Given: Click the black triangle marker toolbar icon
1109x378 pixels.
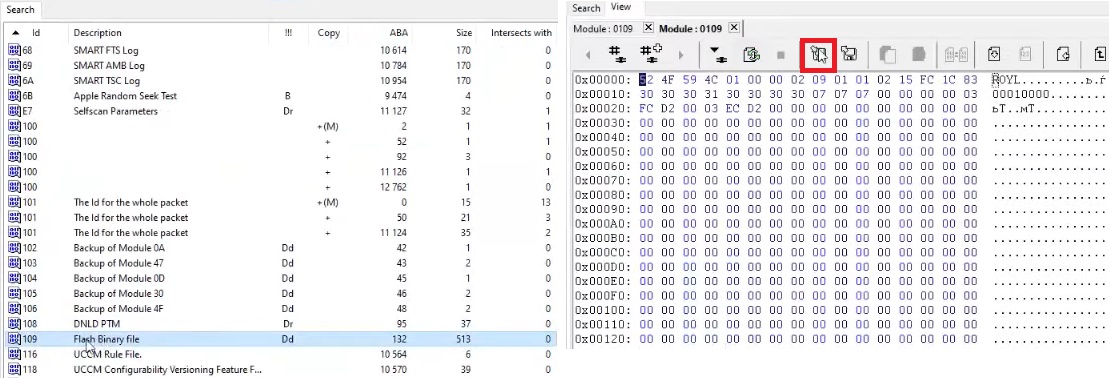Looking at the screenshot, I should pos(718,54).
